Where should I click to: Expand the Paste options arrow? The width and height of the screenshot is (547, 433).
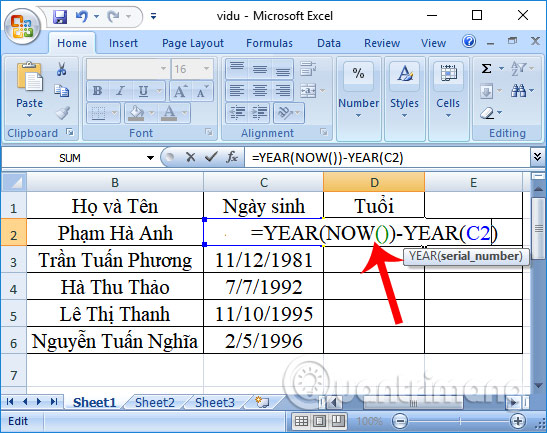[x=29, y=115]
